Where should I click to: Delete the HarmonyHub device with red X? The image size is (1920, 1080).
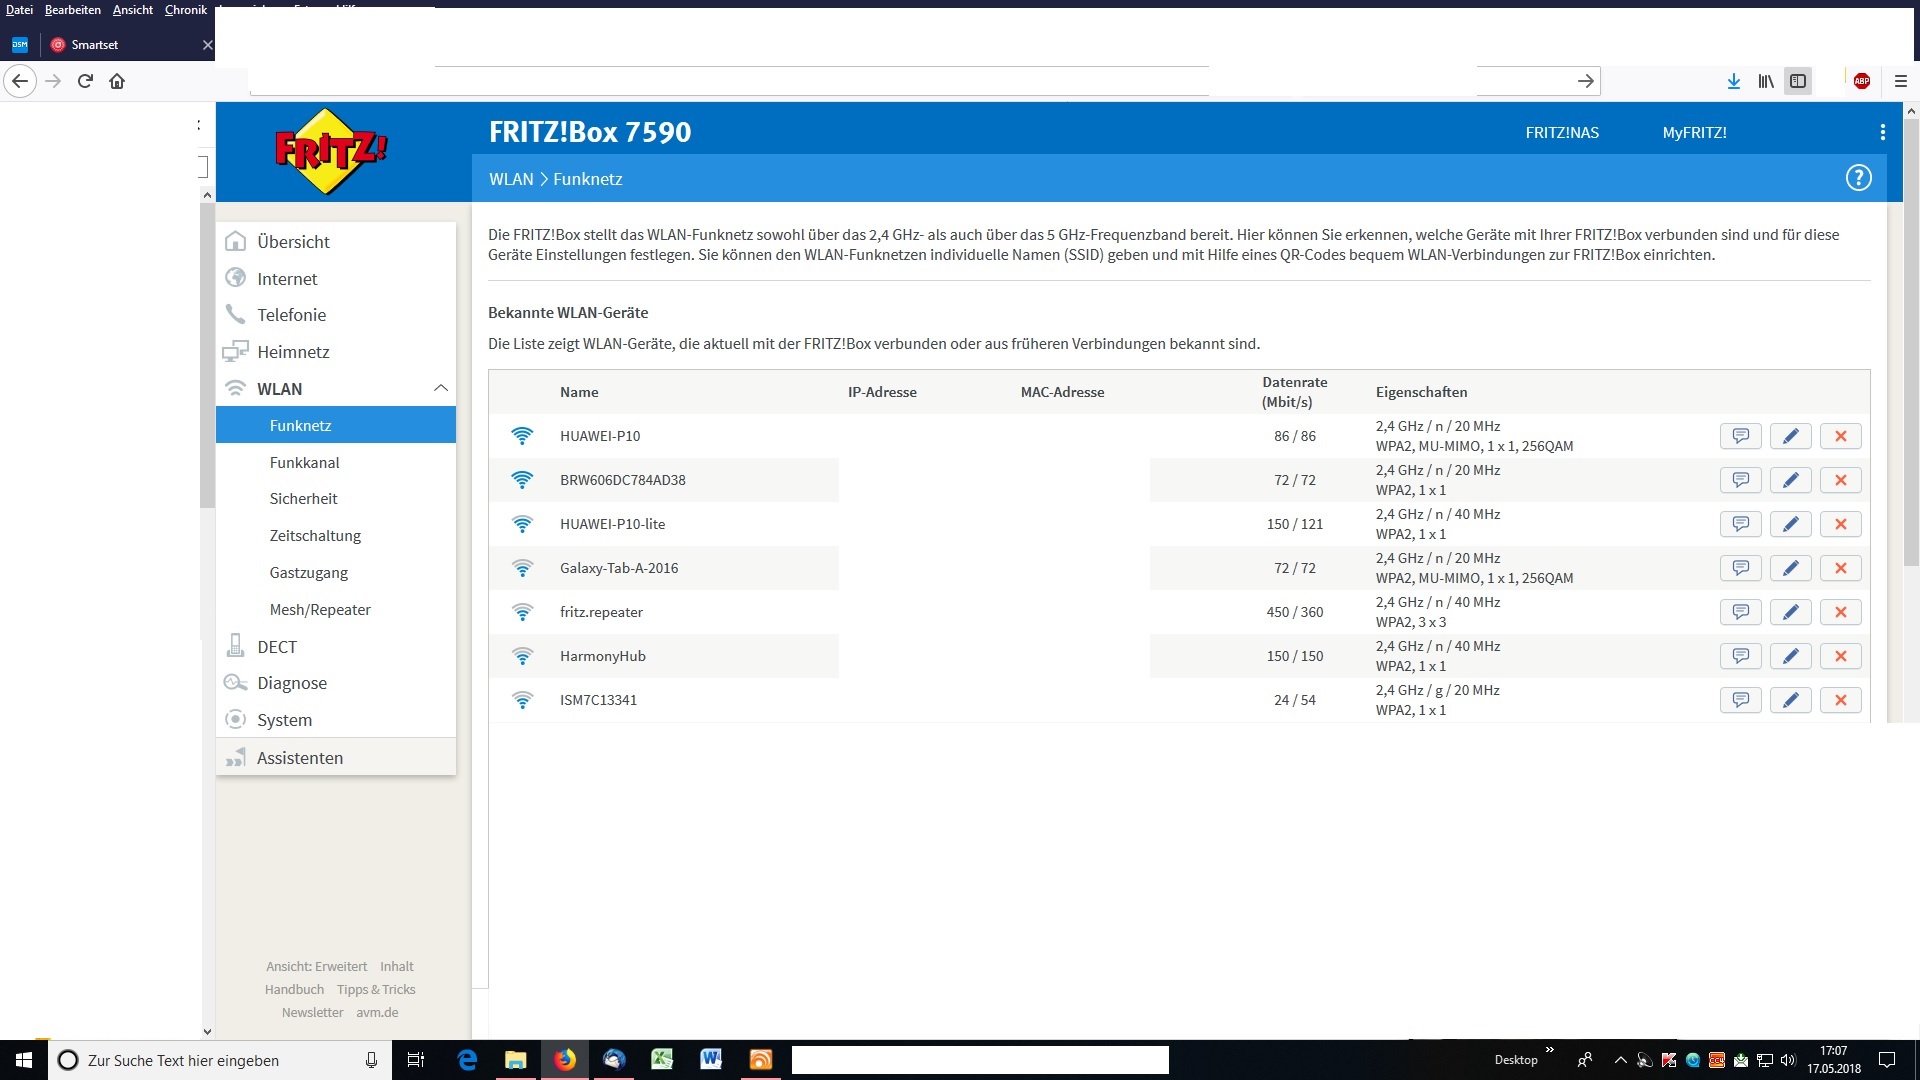pyautogui.click(x=1840, y=656)
